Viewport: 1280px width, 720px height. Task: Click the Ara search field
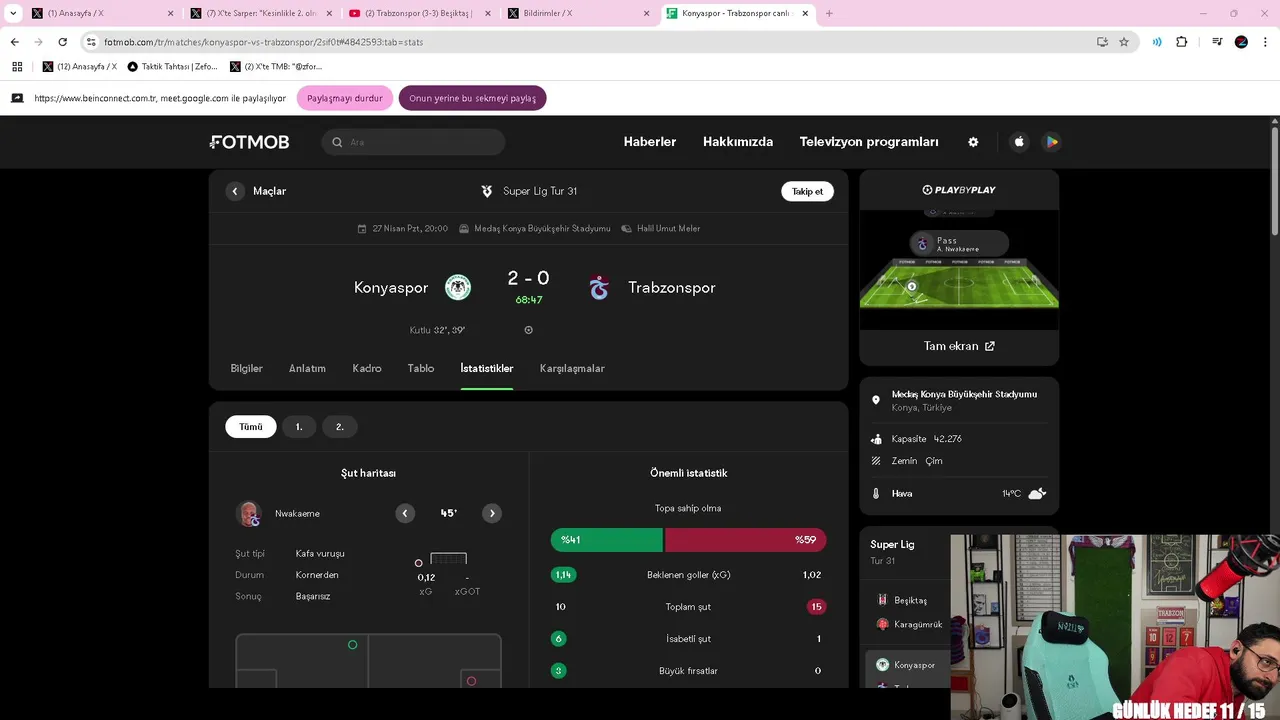pyautogui.click(x=414, y=142)
